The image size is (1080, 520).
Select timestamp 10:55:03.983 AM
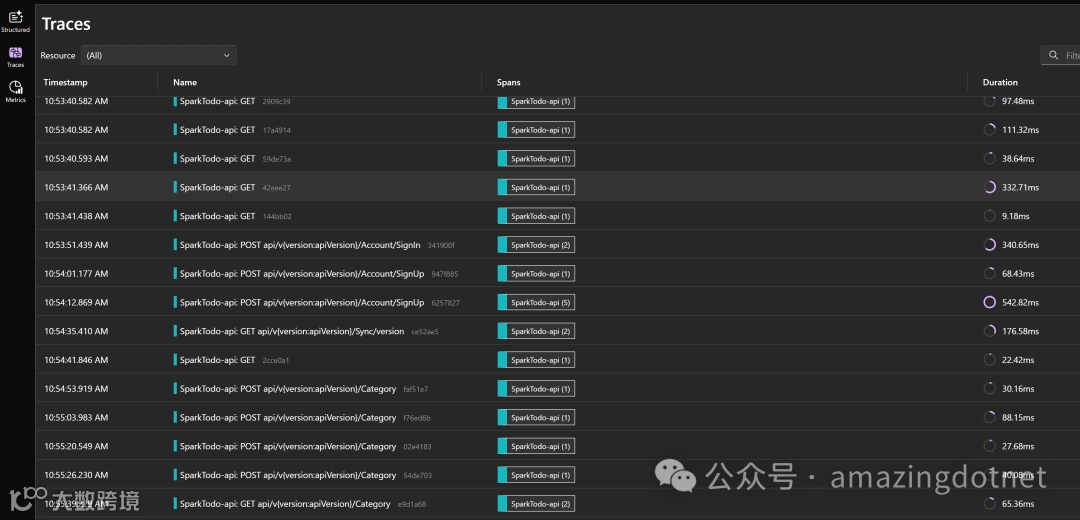tap(76, 417)
